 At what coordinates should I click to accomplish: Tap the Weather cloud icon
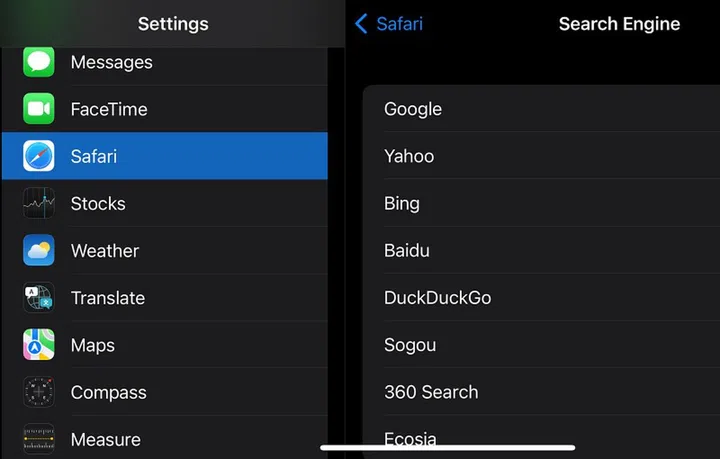click(x=39, y=250)
